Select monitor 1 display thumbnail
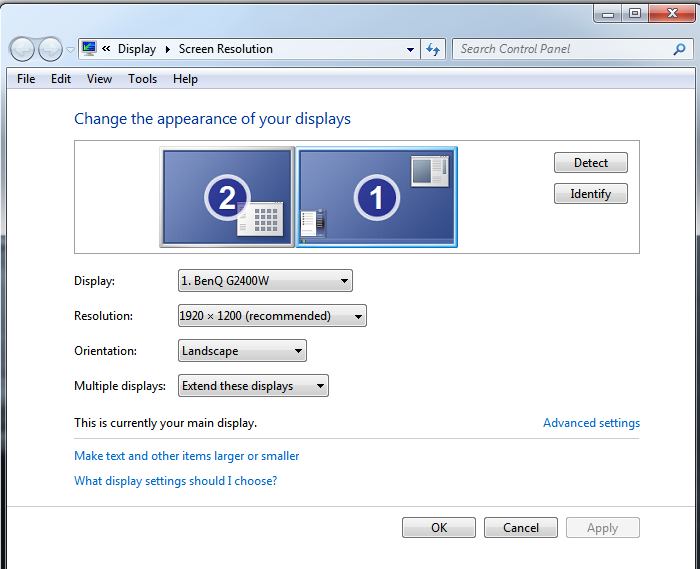The image size is (700, 569). (x=377, y=197)
